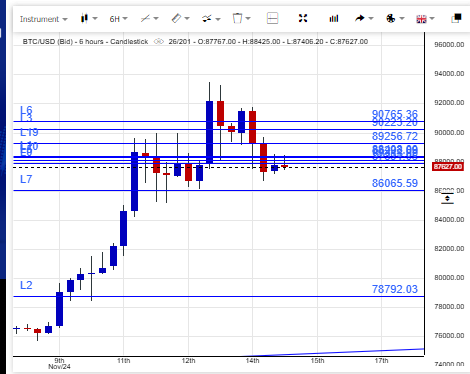
Task: Click the detach chart window icon
Action: (456, 18)
